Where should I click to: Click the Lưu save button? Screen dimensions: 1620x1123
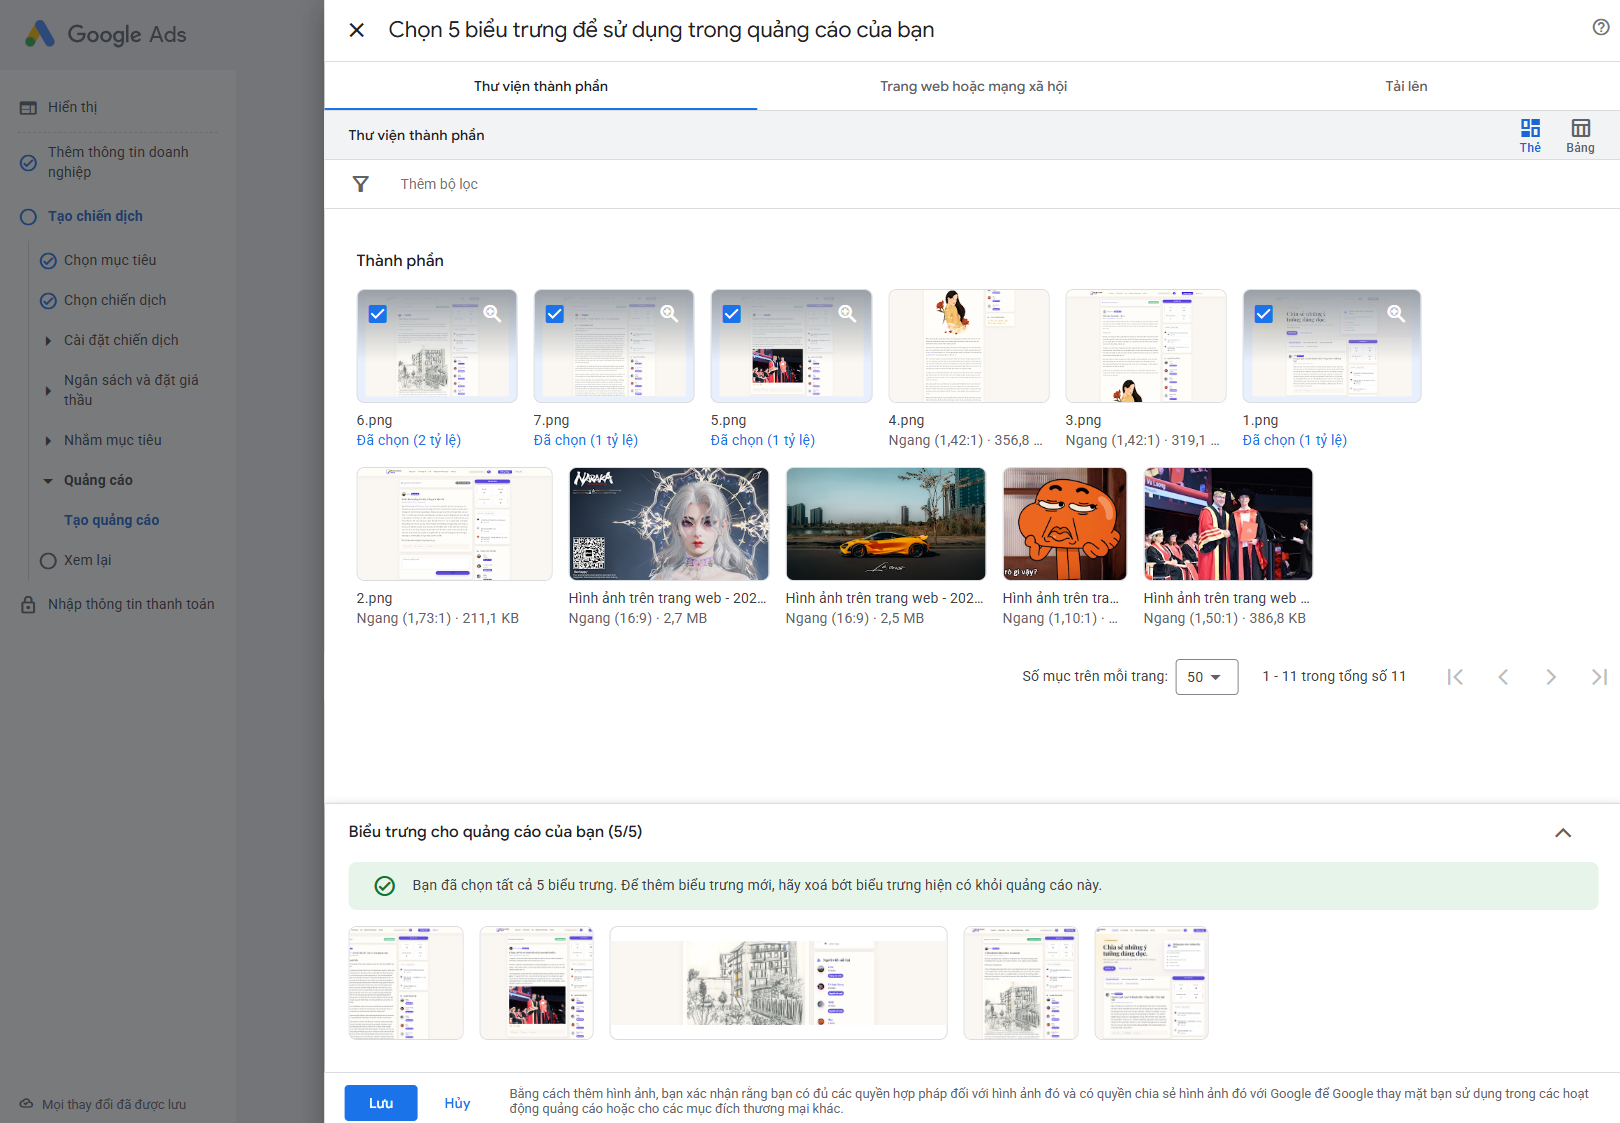[x=381, y=1103]
